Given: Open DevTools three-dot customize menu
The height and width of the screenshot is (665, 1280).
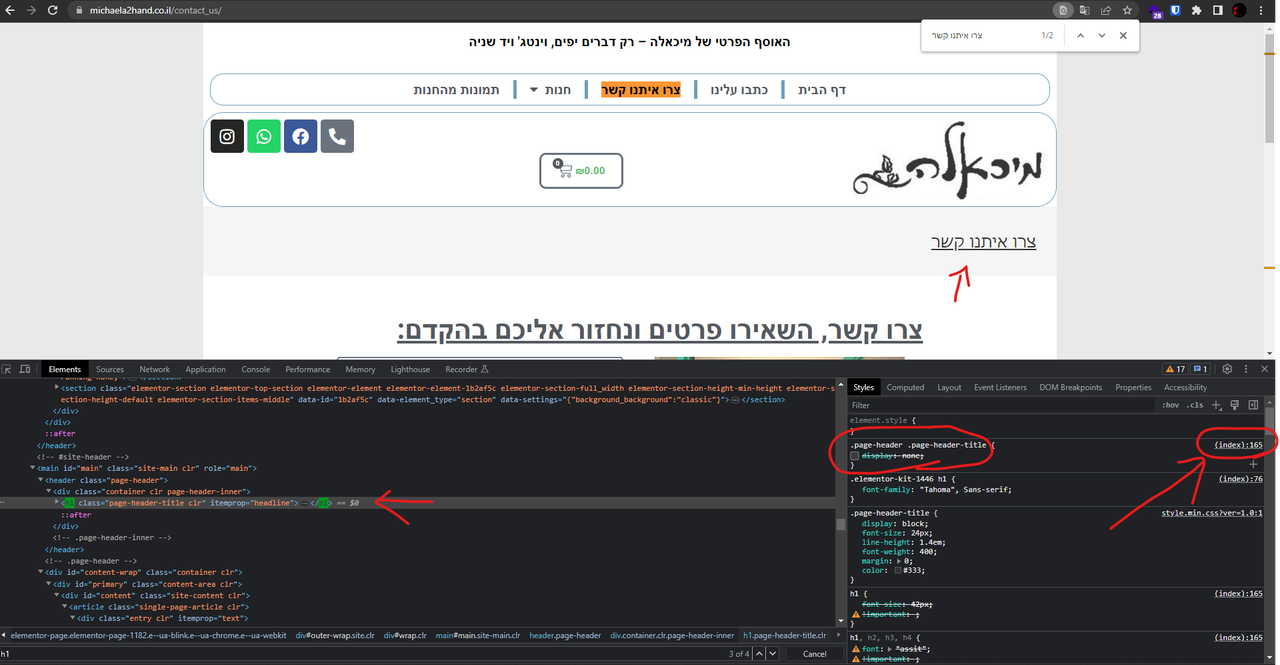Looking at the screenshot, I should [1246, 369].
